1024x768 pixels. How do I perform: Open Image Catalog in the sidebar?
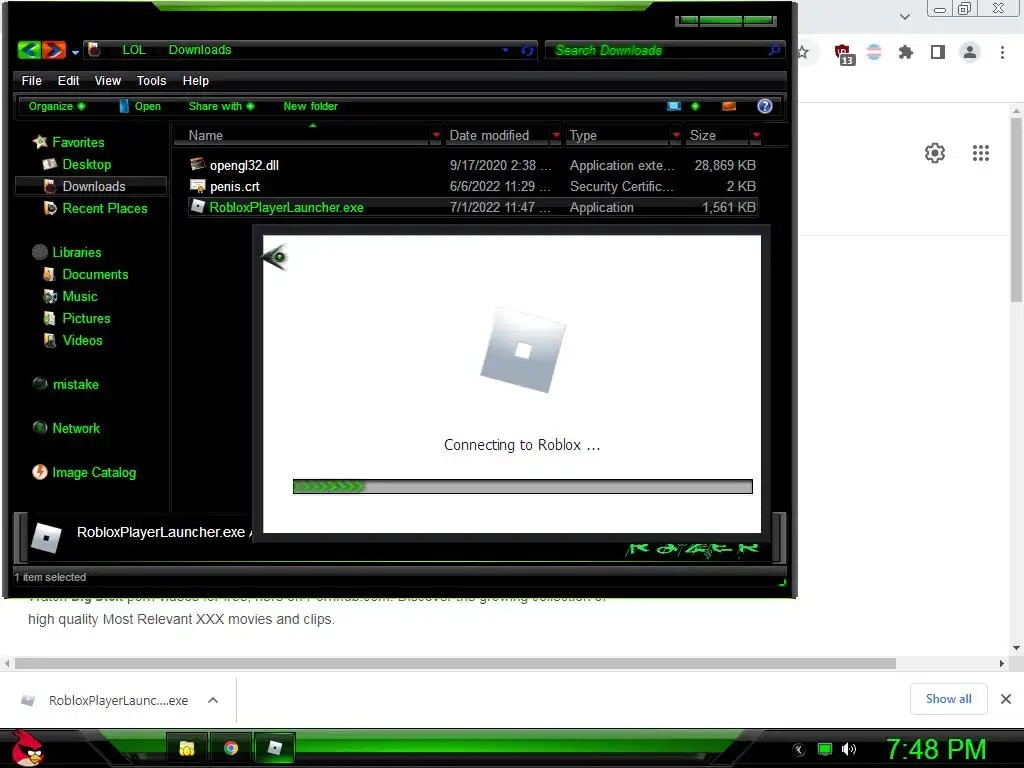pos(93,472)
